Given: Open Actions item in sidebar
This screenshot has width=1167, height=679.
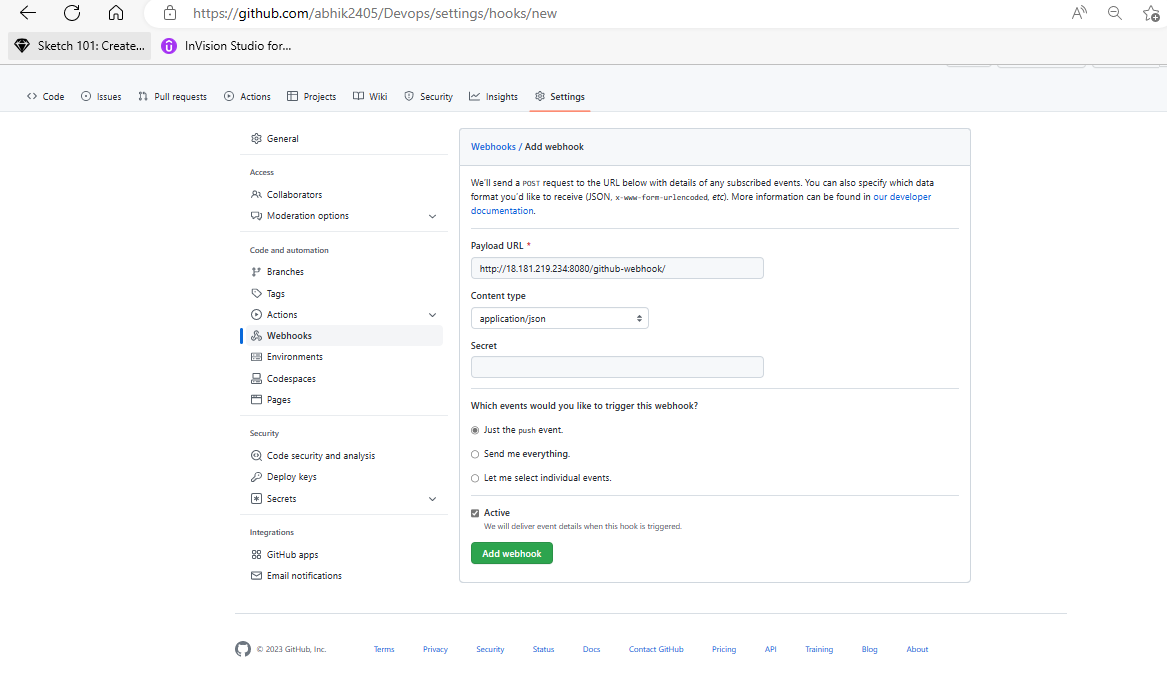Looking at the screenshot, I should point(282,315).
